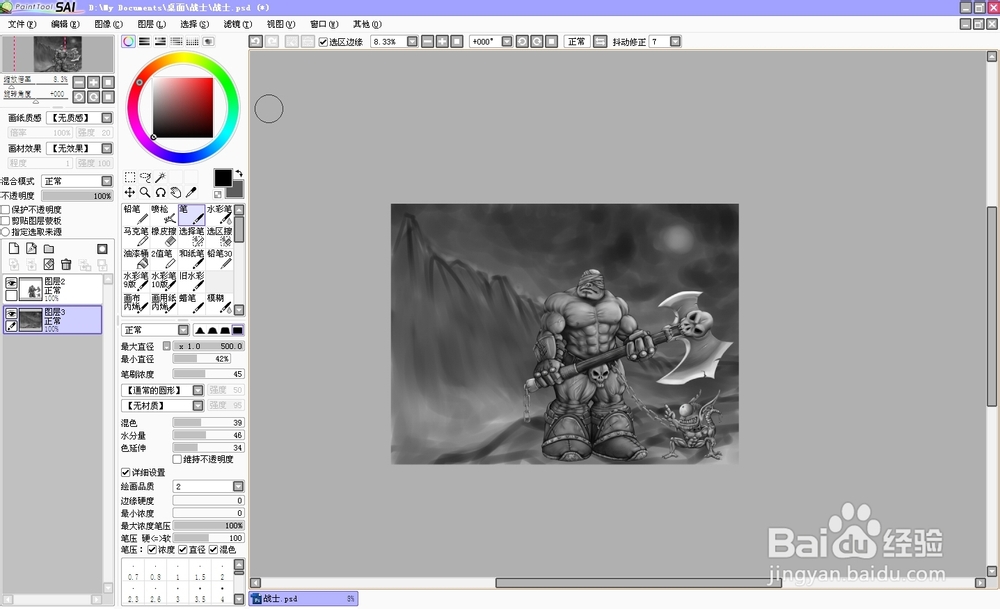Open the 滤镜 menu
The width and height of the screenshot is (1000, 609).
point(237,24)
